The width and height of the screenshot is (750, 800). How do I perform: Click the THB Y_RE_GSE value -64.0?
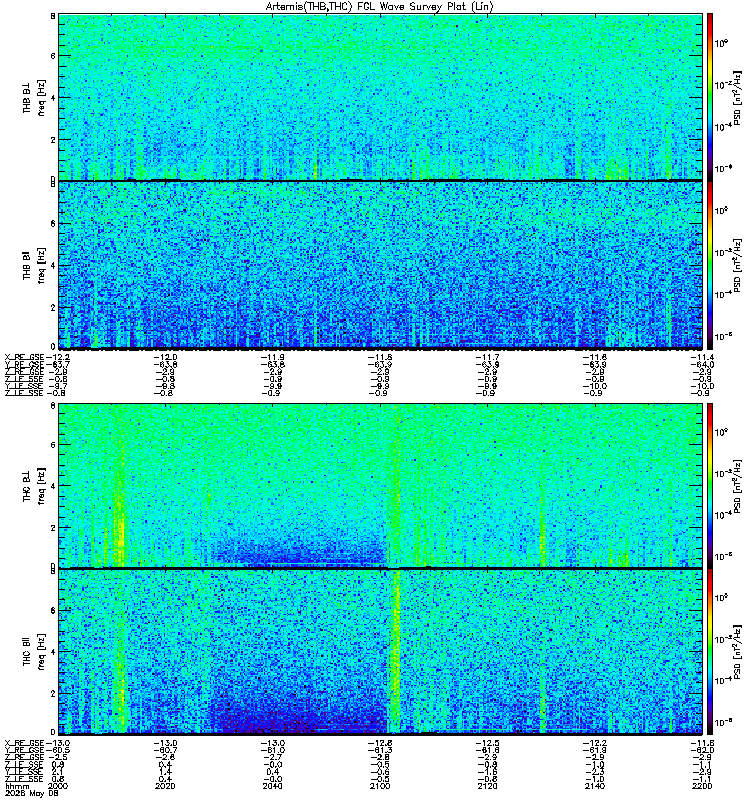pos(702,364)
